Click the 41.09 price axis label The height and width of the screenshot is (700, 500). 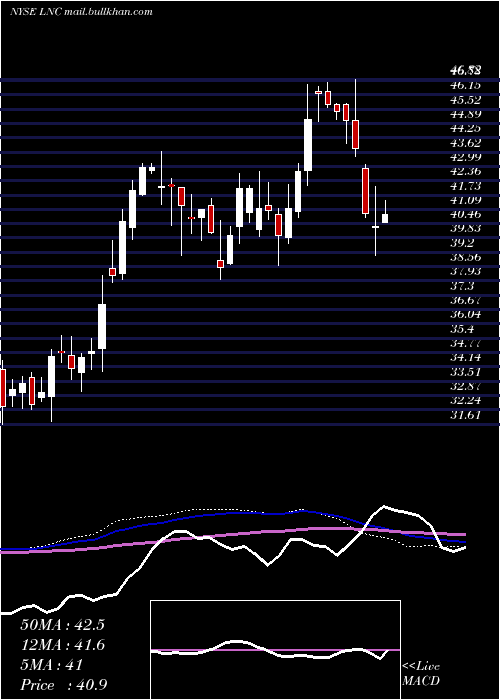(x=465, y=200)
